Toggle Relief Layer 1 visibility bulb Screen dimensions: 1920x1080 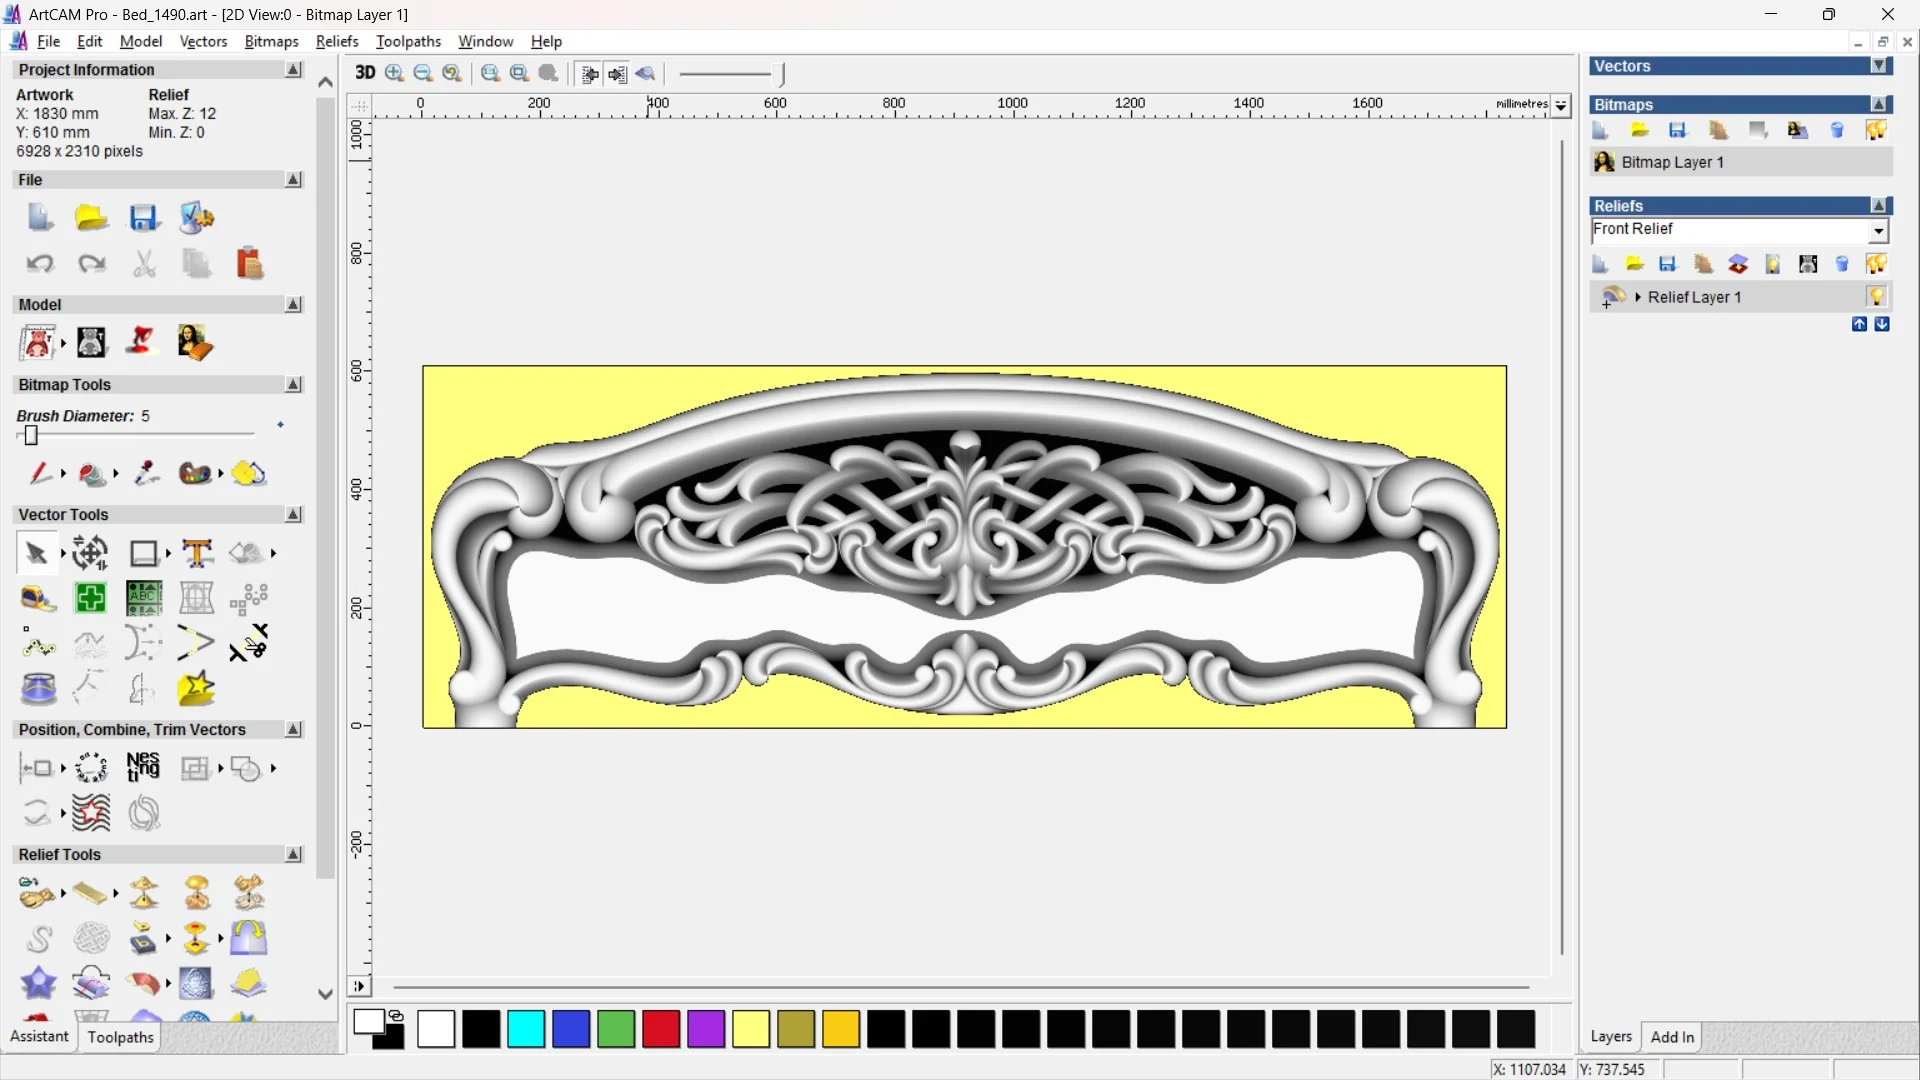pyautogui.click(x=1876, y=297)
